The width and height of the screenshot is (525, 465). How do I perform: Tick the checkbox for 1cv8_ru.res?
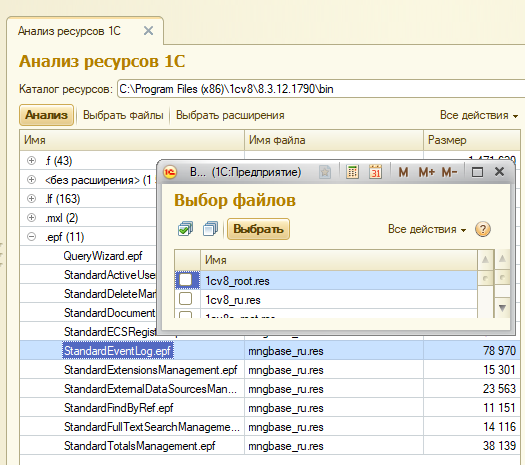186,299
